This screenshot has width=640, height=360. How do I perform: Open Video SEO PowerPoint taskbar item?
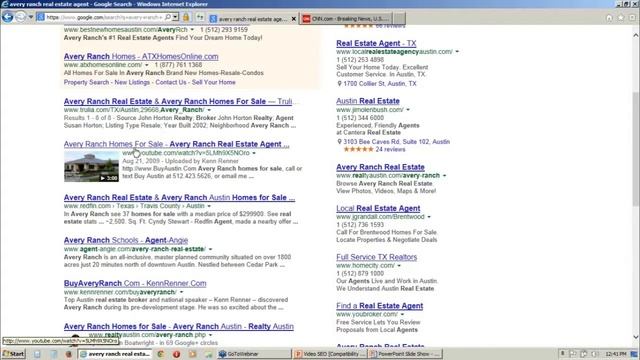coord(330,354)
